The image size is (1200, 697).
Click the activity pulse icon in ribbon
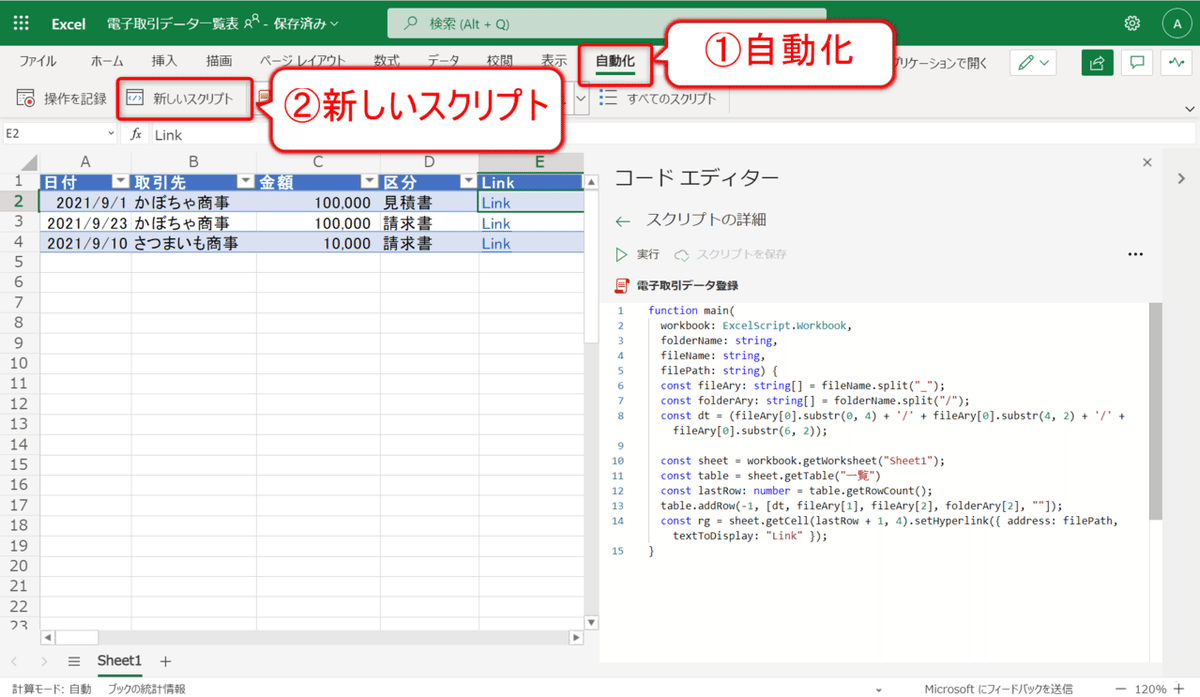(1176, 62)
